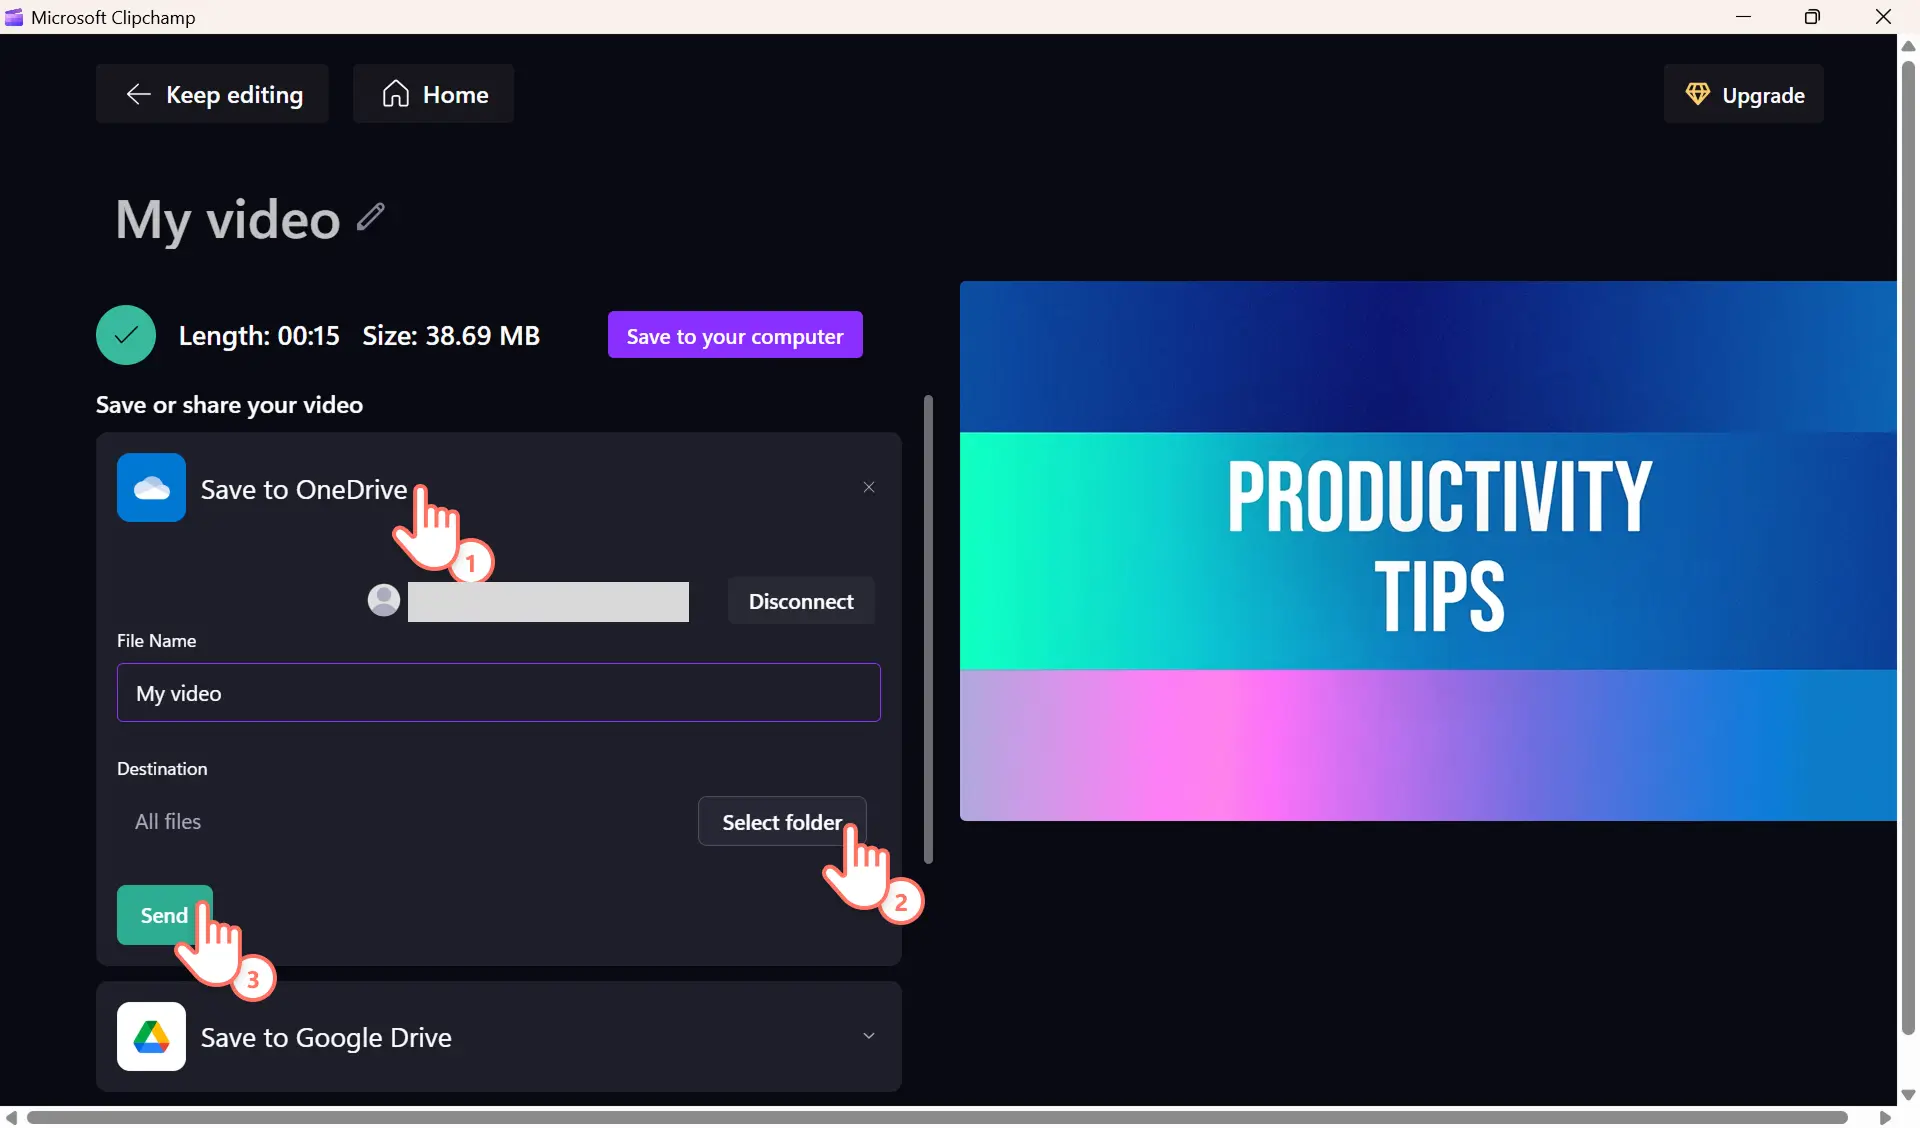Click the Disconnect button

coord(800,602)
